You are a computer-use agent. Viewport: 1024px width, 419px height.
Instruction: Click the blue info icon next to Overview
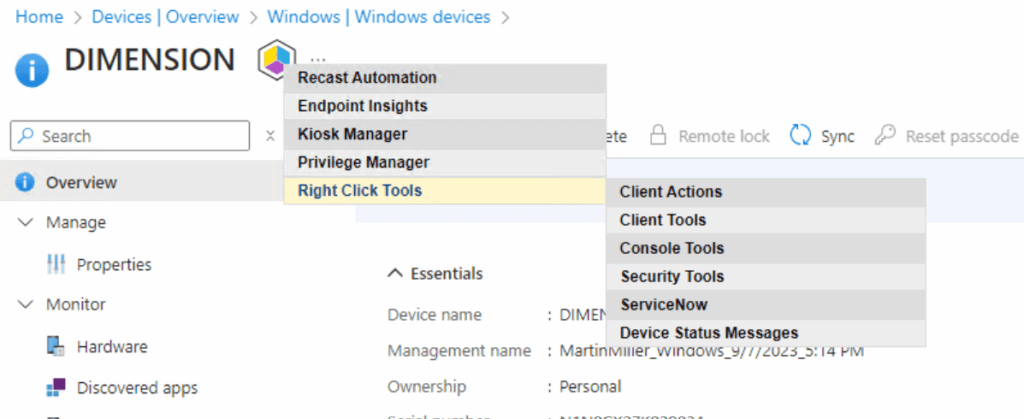pos(25,183)
